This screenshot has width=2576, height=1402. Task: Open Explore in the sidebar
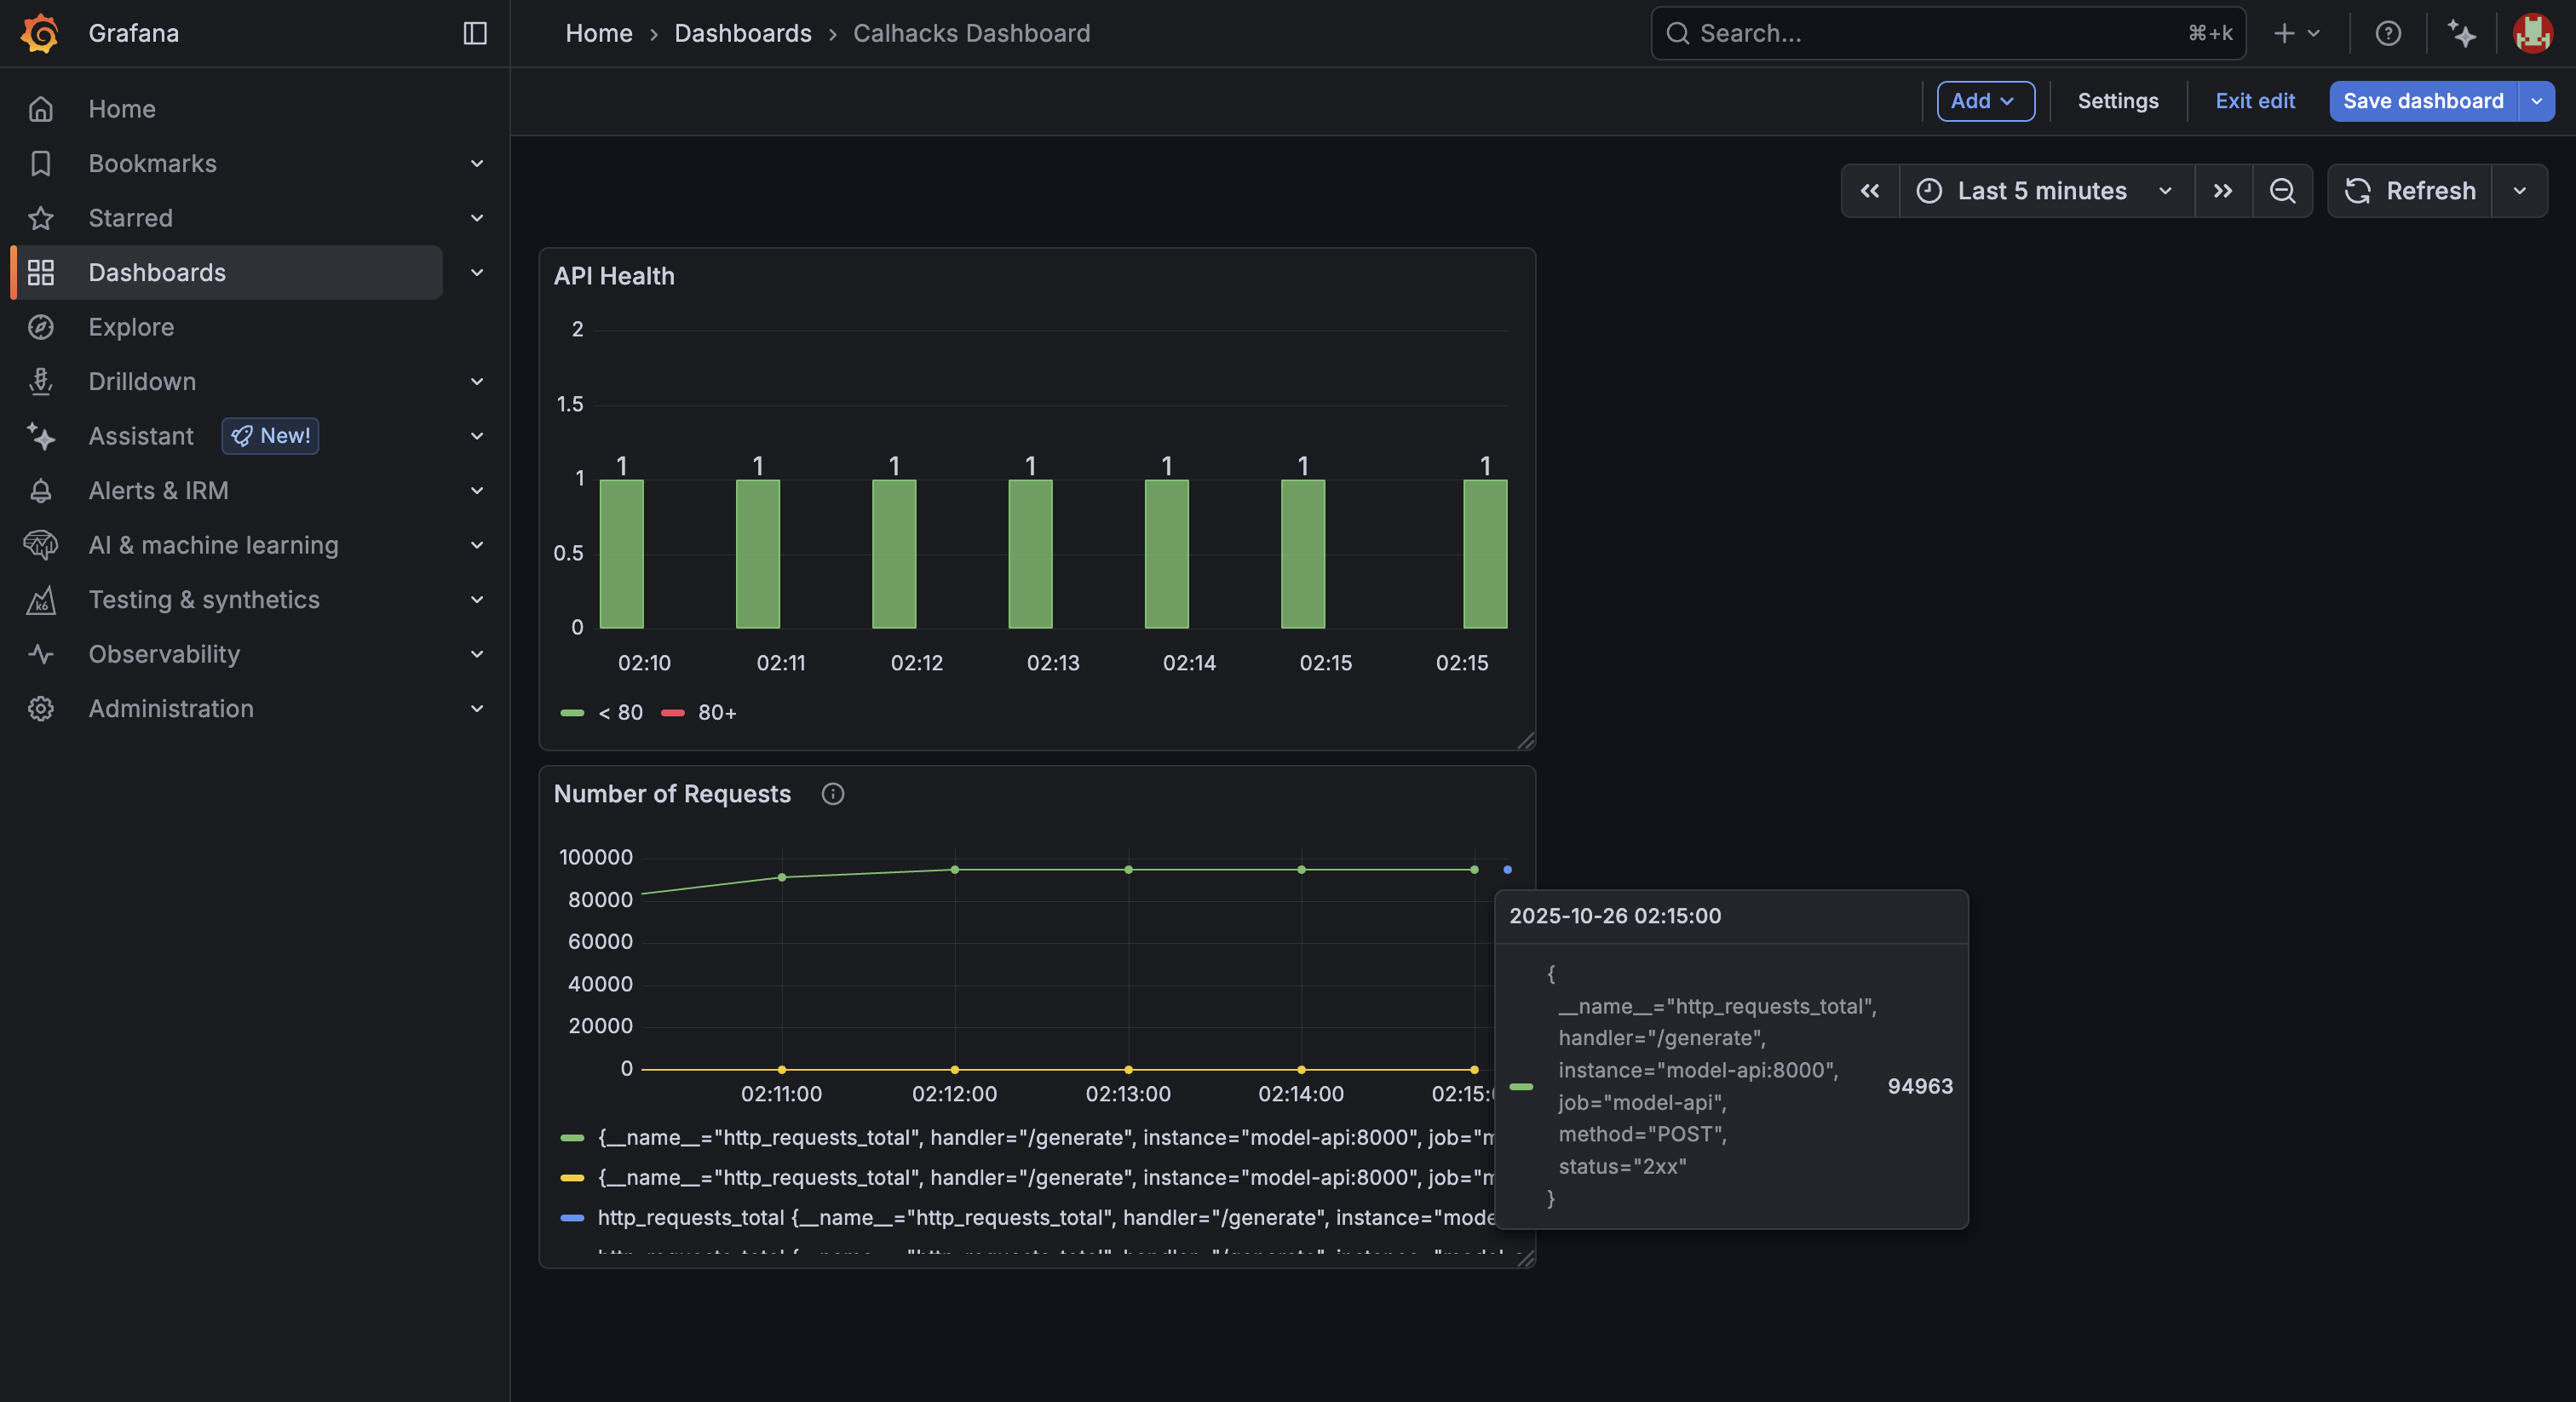(x=131, y=327)
